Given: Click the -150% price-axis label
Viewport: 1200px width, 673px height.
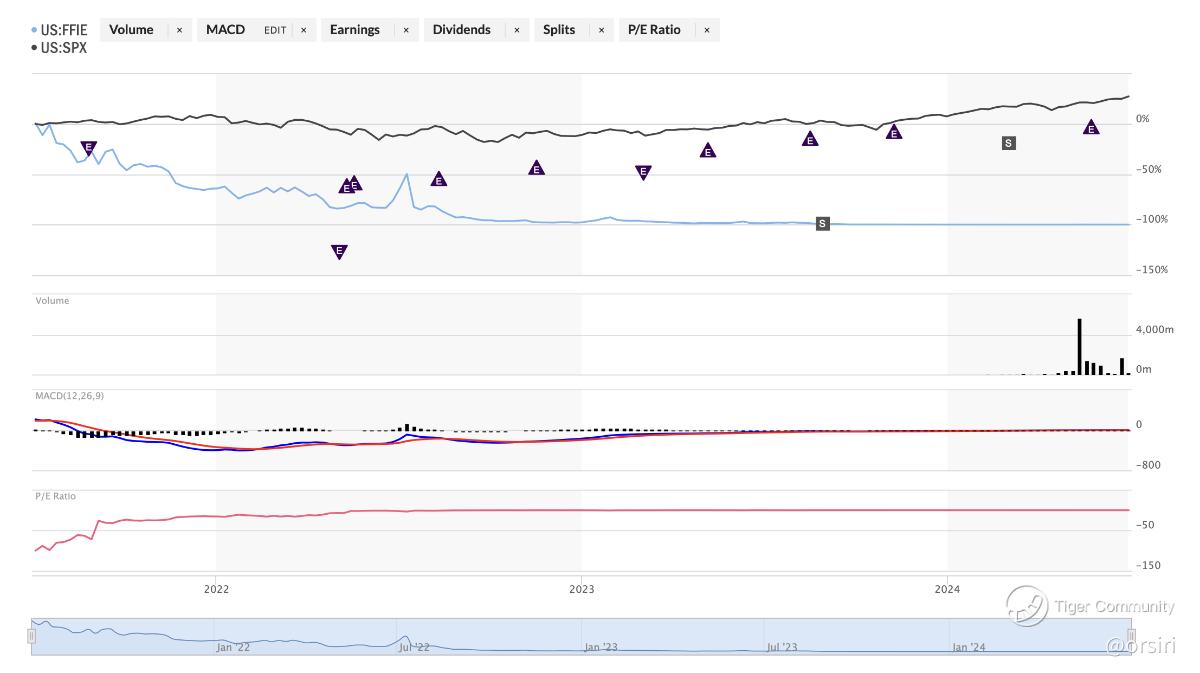Looking at the screenshot, I should 1151,269.
